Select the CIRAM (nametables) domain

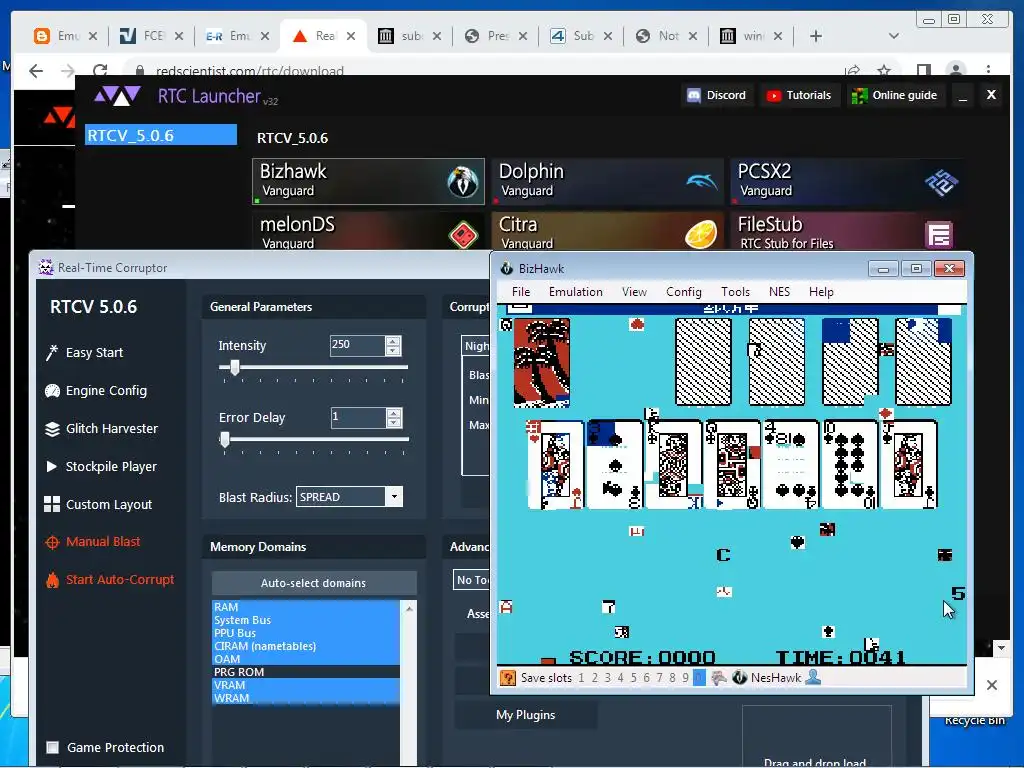[306, 646]
